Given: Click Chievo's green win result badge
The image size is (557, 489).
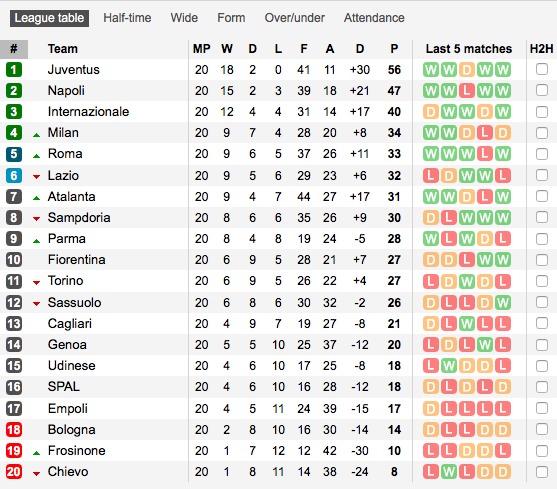Looking at the screenshot, I should pyautogui.click(x=449, y=472).
